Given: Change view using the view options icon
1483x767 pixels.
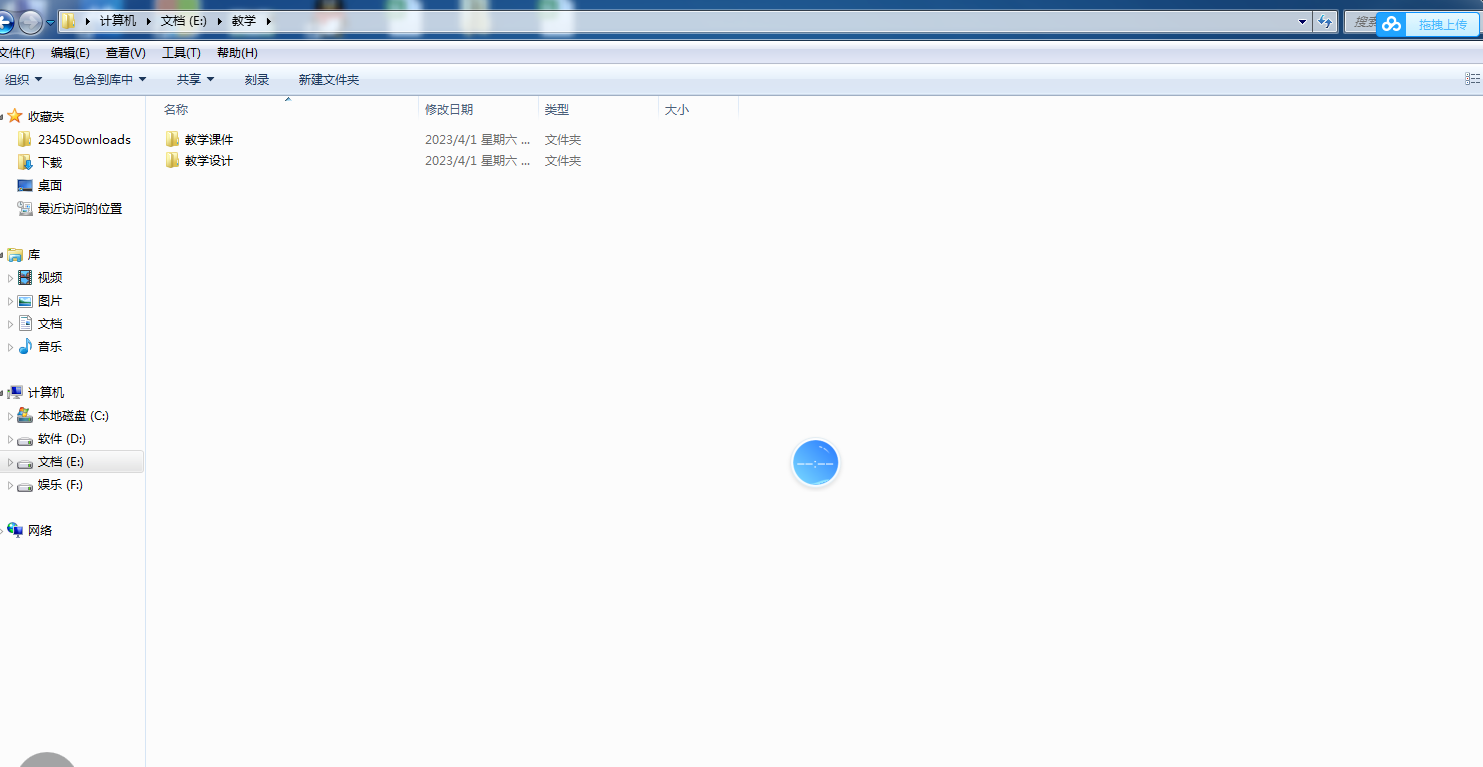Looking at the screenshot, I should pyautogui.click(x=1472, y=79).
